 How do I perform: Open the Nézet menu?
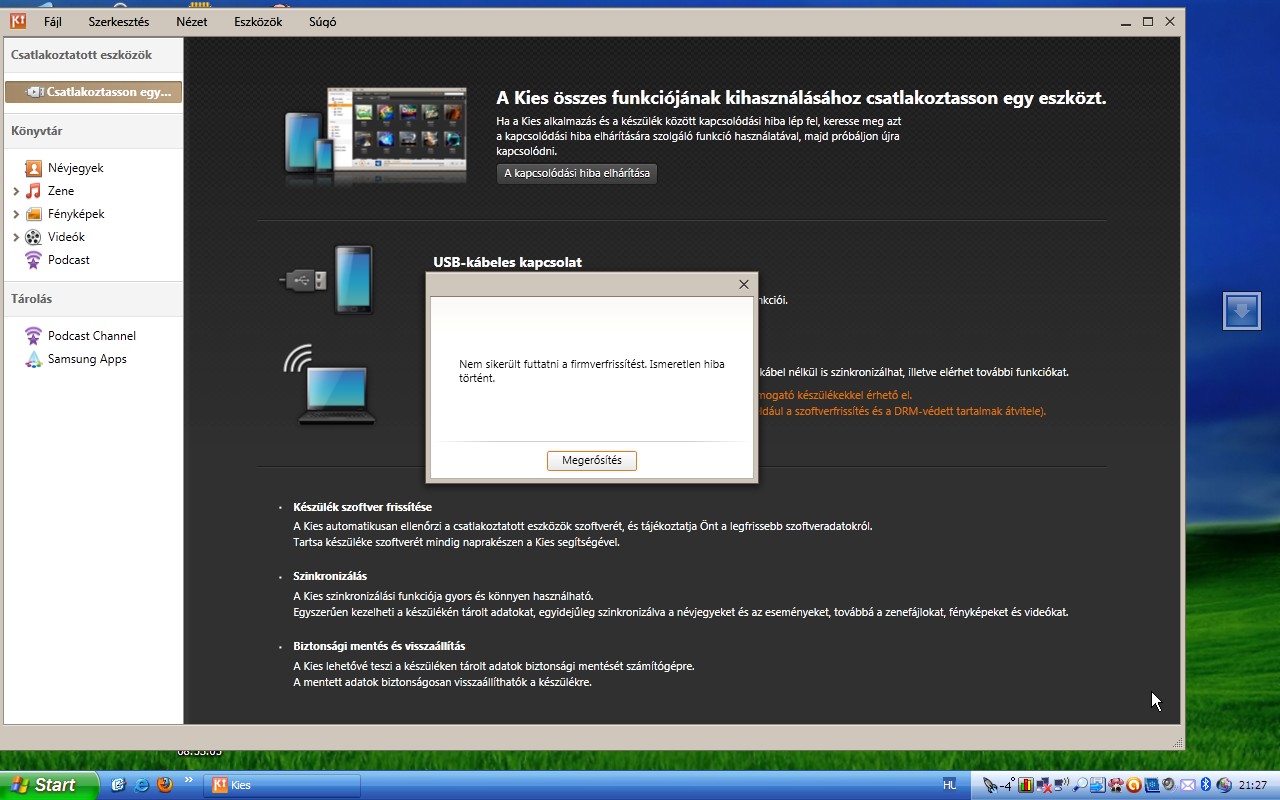click(x=191, y=21)
